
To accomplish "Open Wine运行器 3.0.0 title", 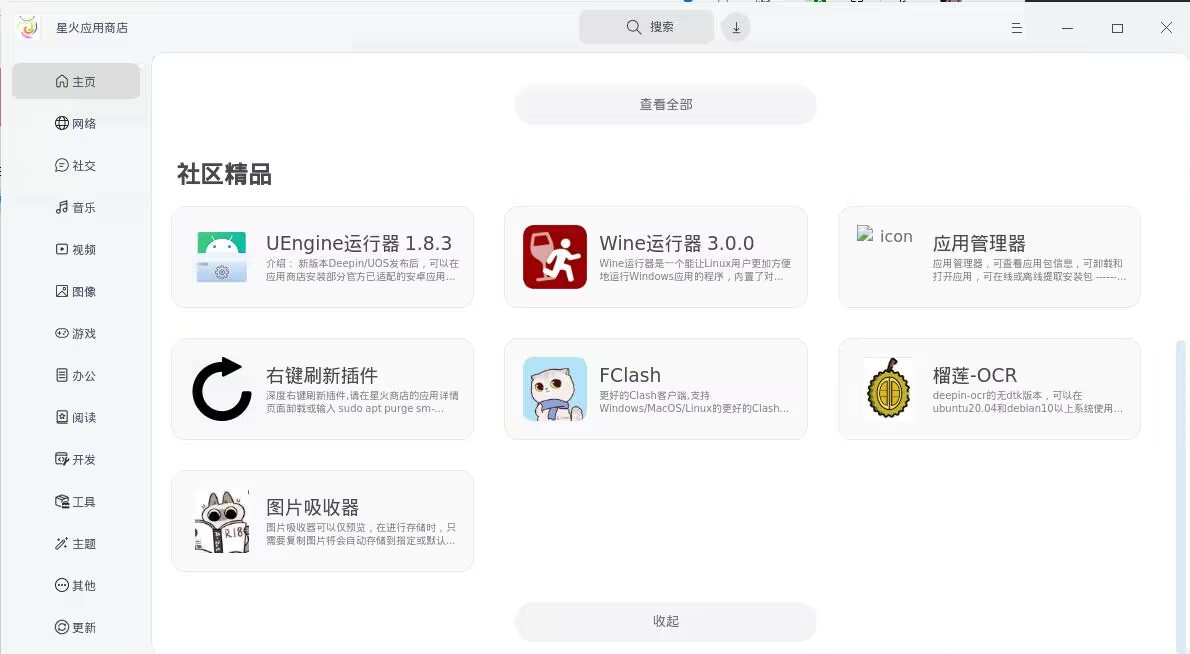I will point(676,244).
